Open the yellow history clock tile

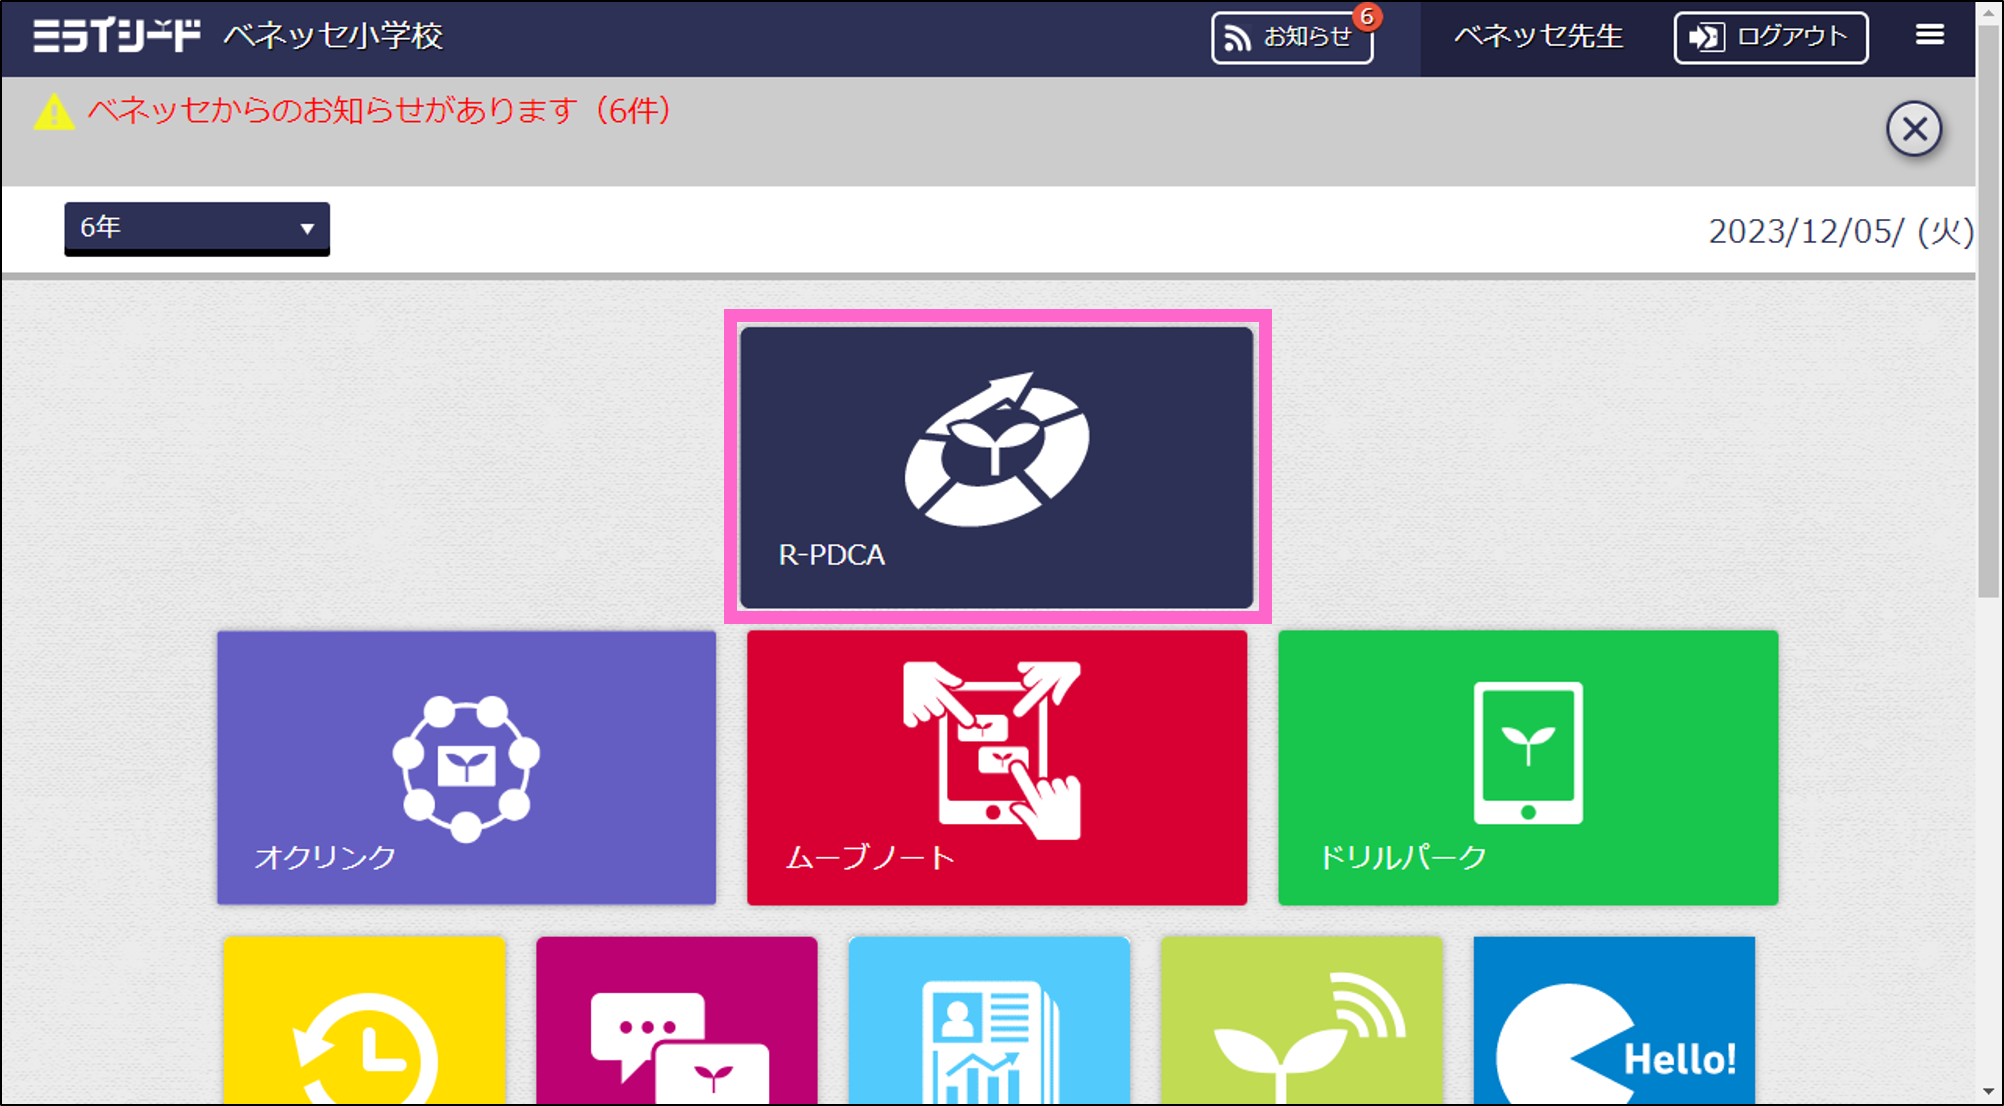(x=365, y=1020)
